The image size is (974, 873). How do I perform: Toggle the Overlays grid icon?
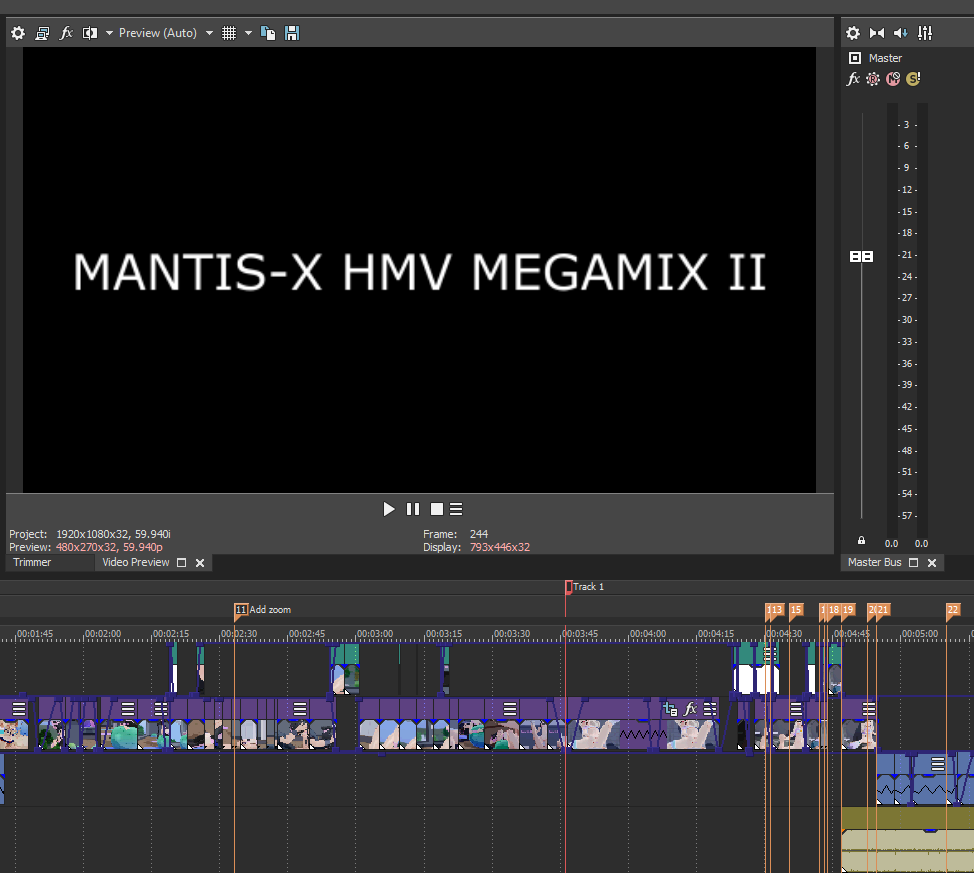click(229, 33)
